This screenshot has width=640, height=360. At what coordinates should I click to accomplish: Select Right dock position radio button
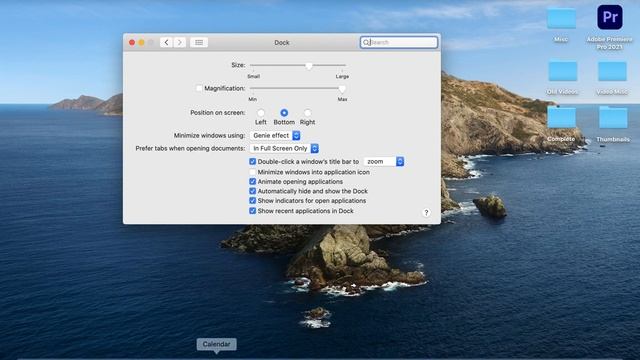(307, 113)
